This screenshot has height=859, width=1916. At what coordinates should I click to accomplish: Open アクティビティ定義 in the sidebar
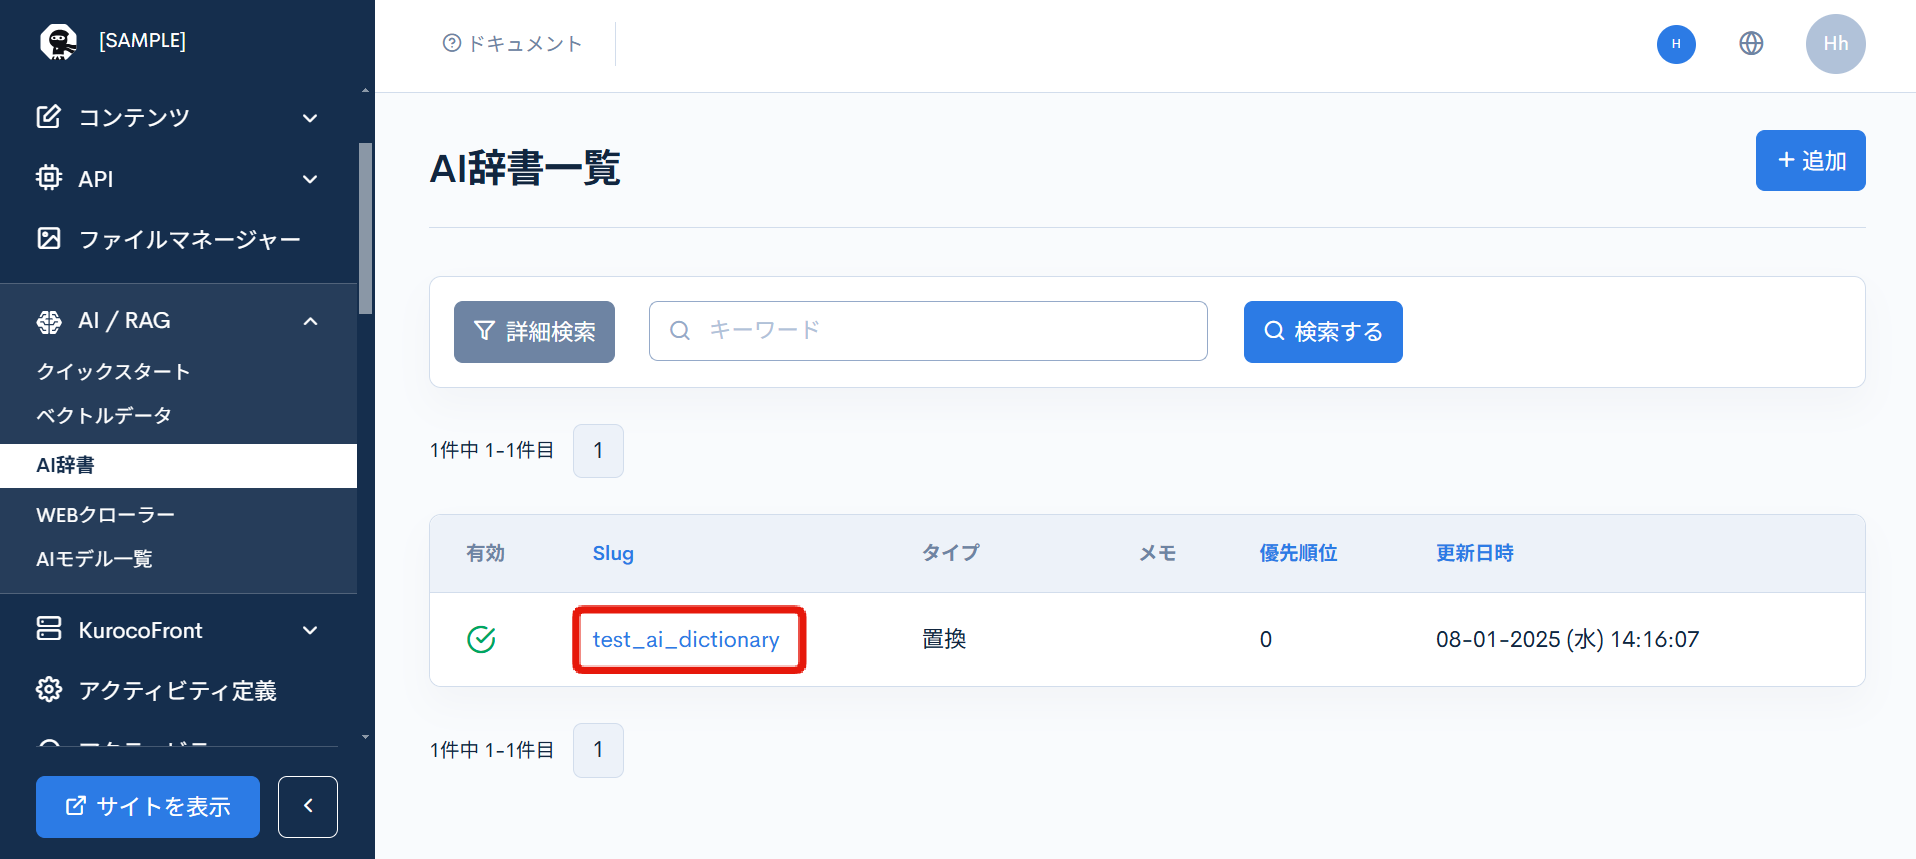(178, 691)
